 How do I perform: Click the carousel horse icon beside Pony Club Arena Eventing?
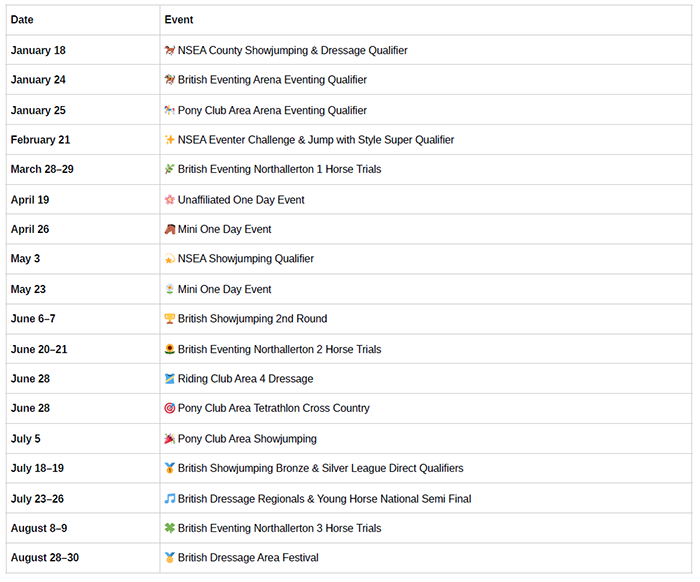point(170,110)
